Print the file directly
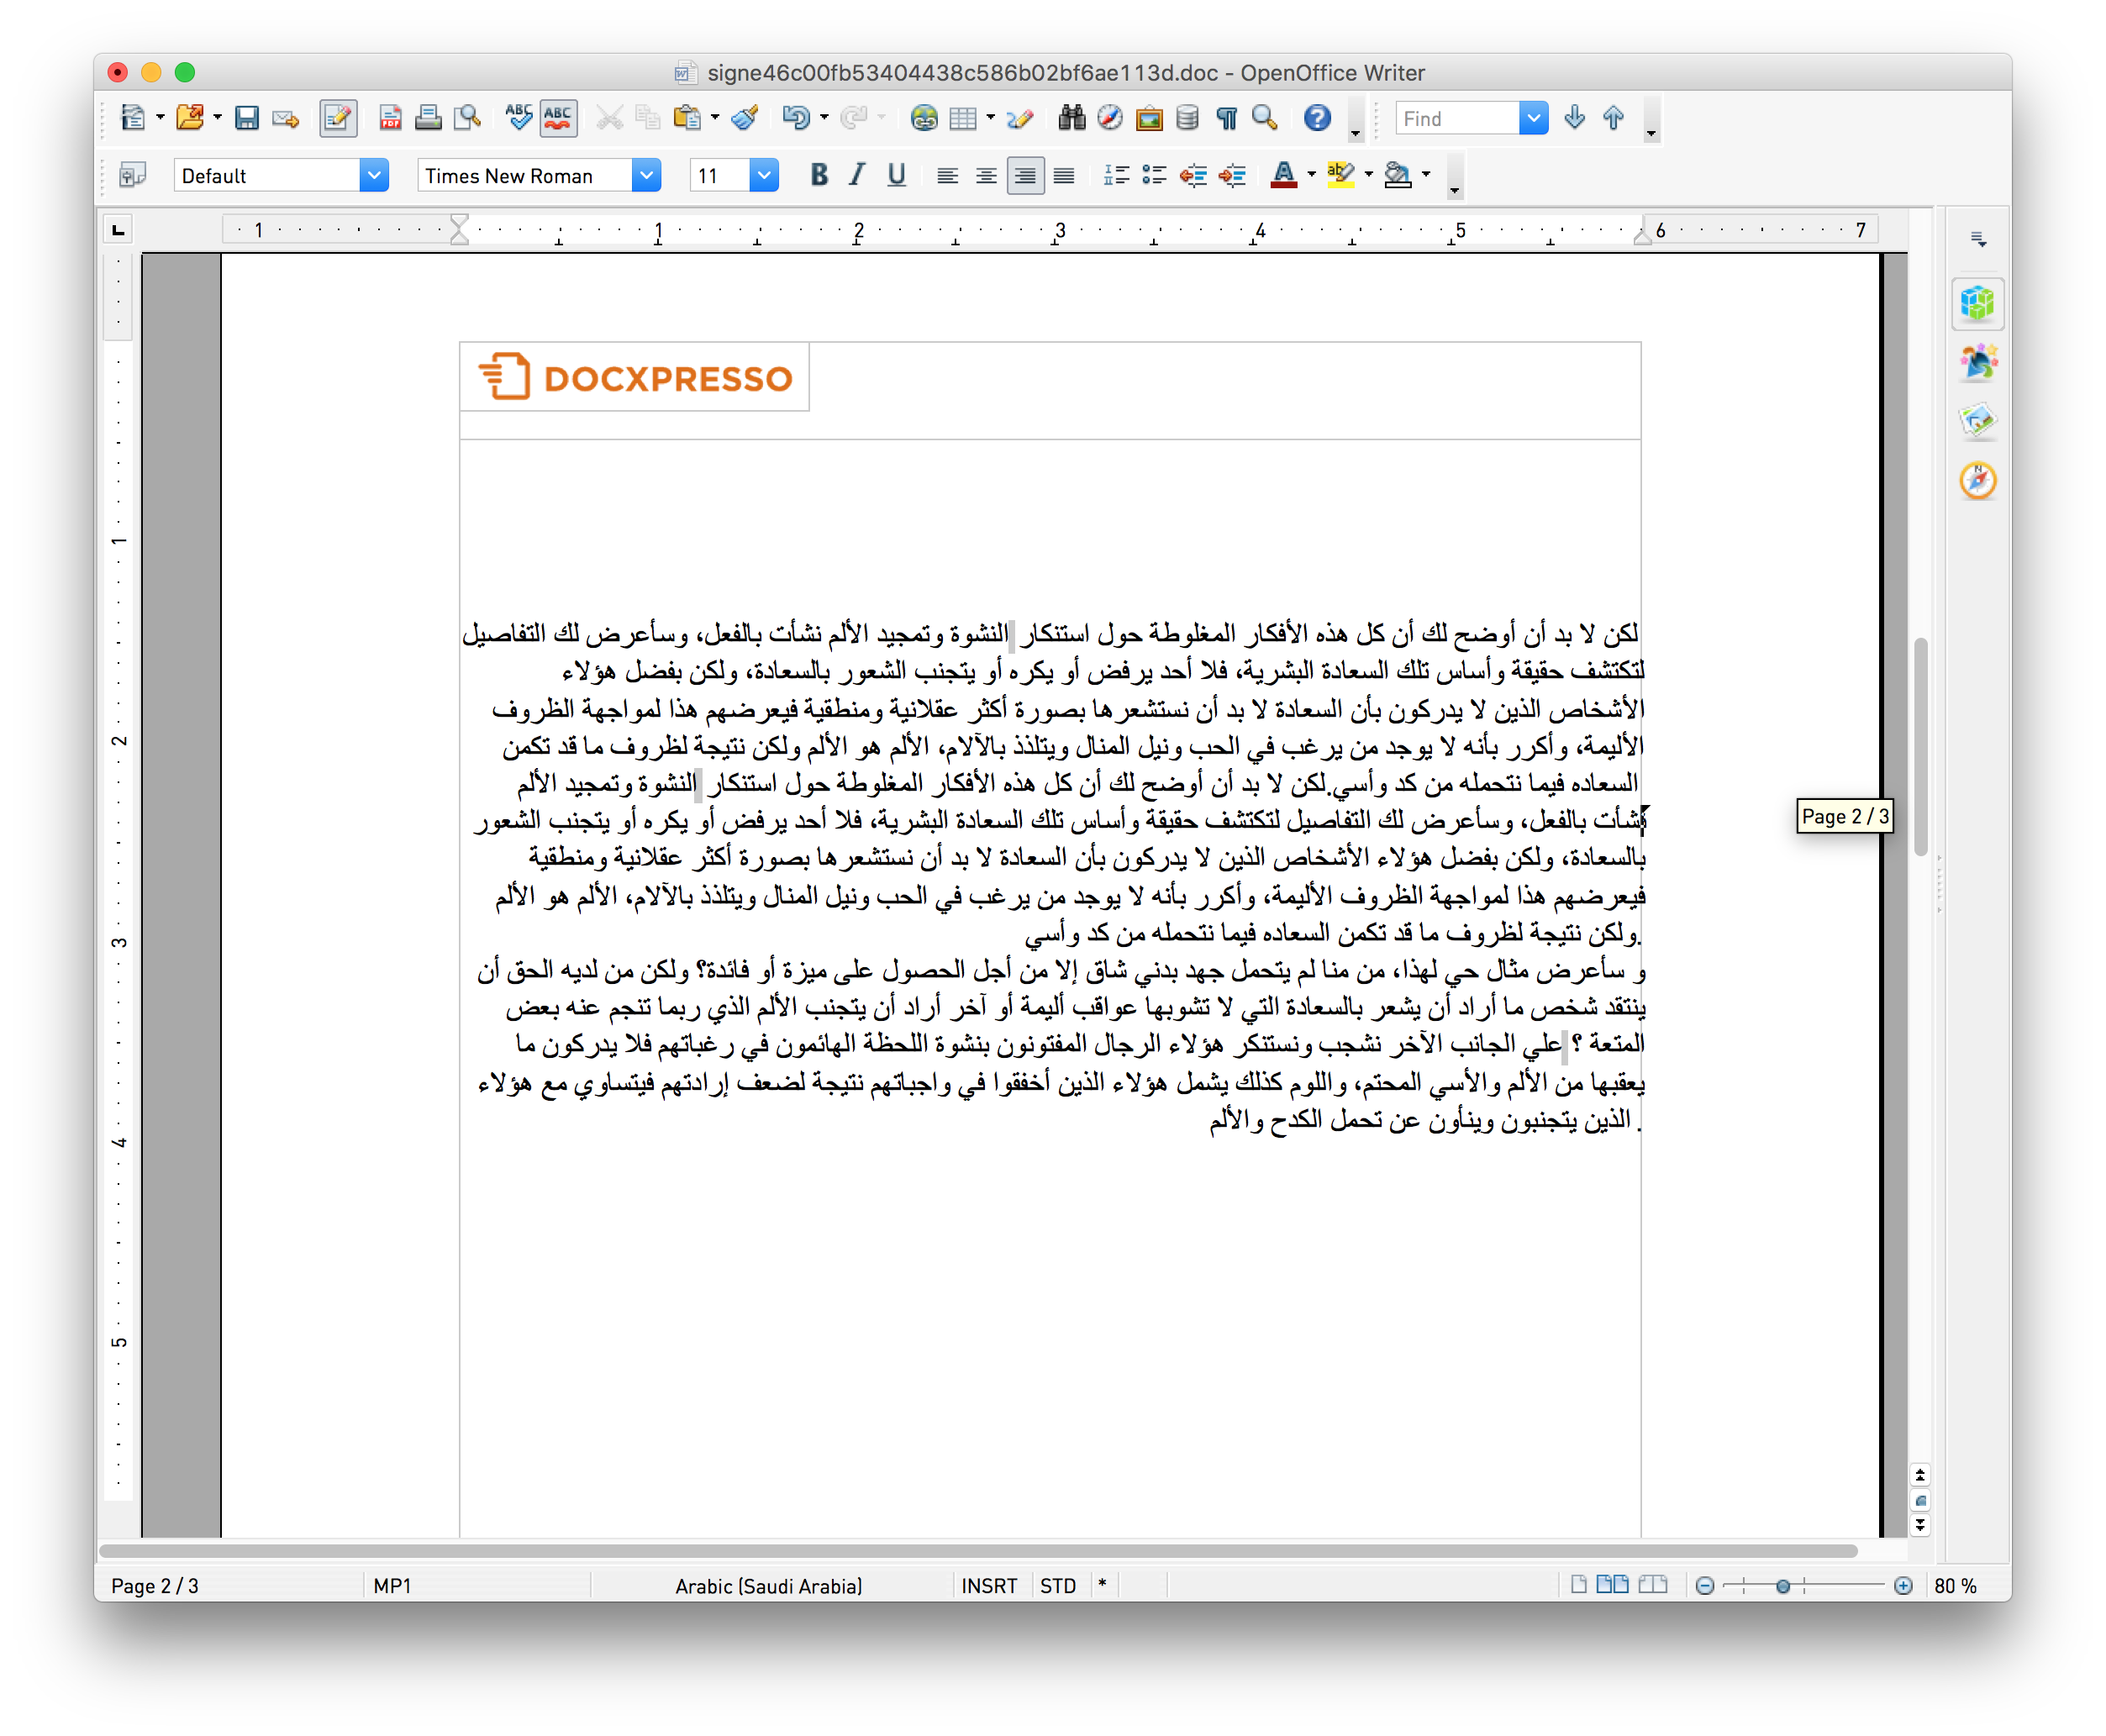The width and height of the screenshot is (2106, 1736). (x=428, y=118)
